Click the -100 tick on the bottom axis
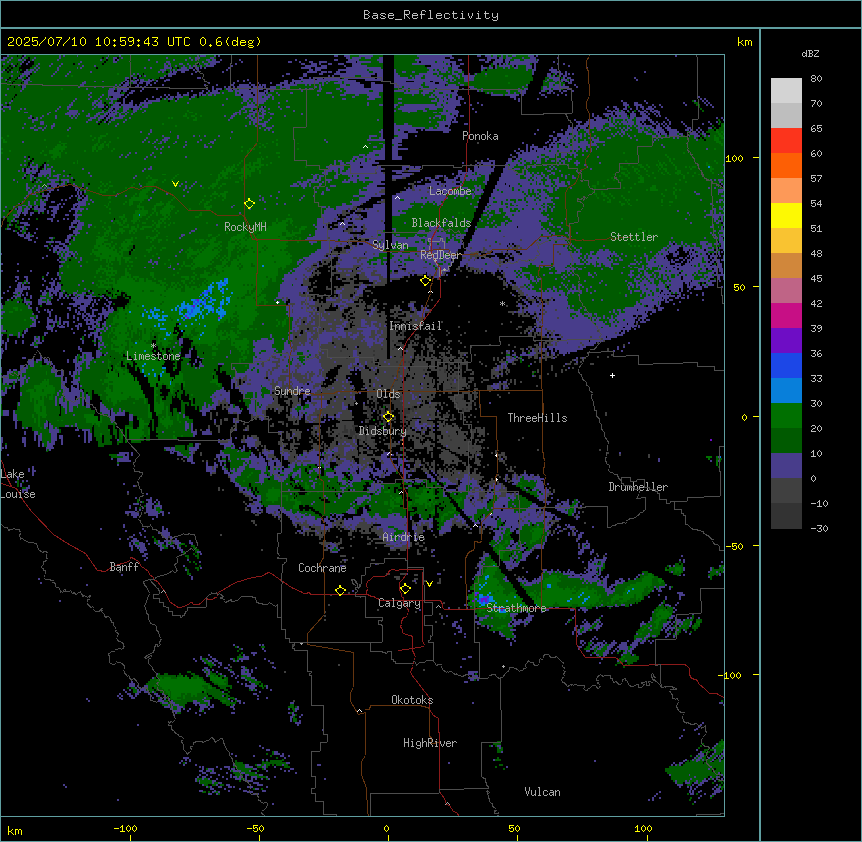The height and width of the screenshot is (842, 862). 125,828
